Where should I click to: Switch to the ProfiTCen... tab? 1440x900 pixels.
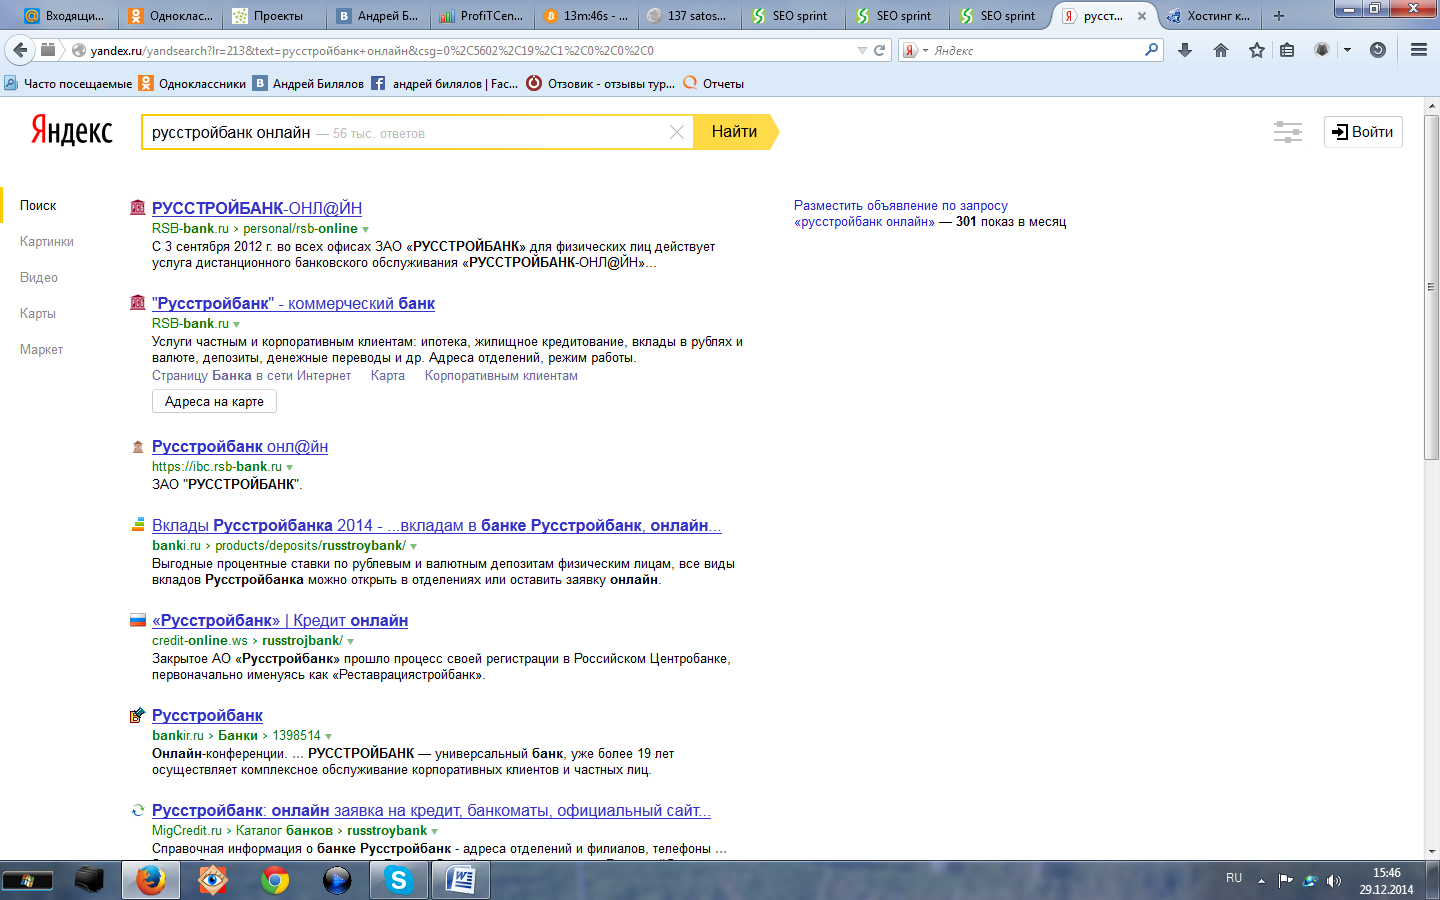tap(482, 16)
